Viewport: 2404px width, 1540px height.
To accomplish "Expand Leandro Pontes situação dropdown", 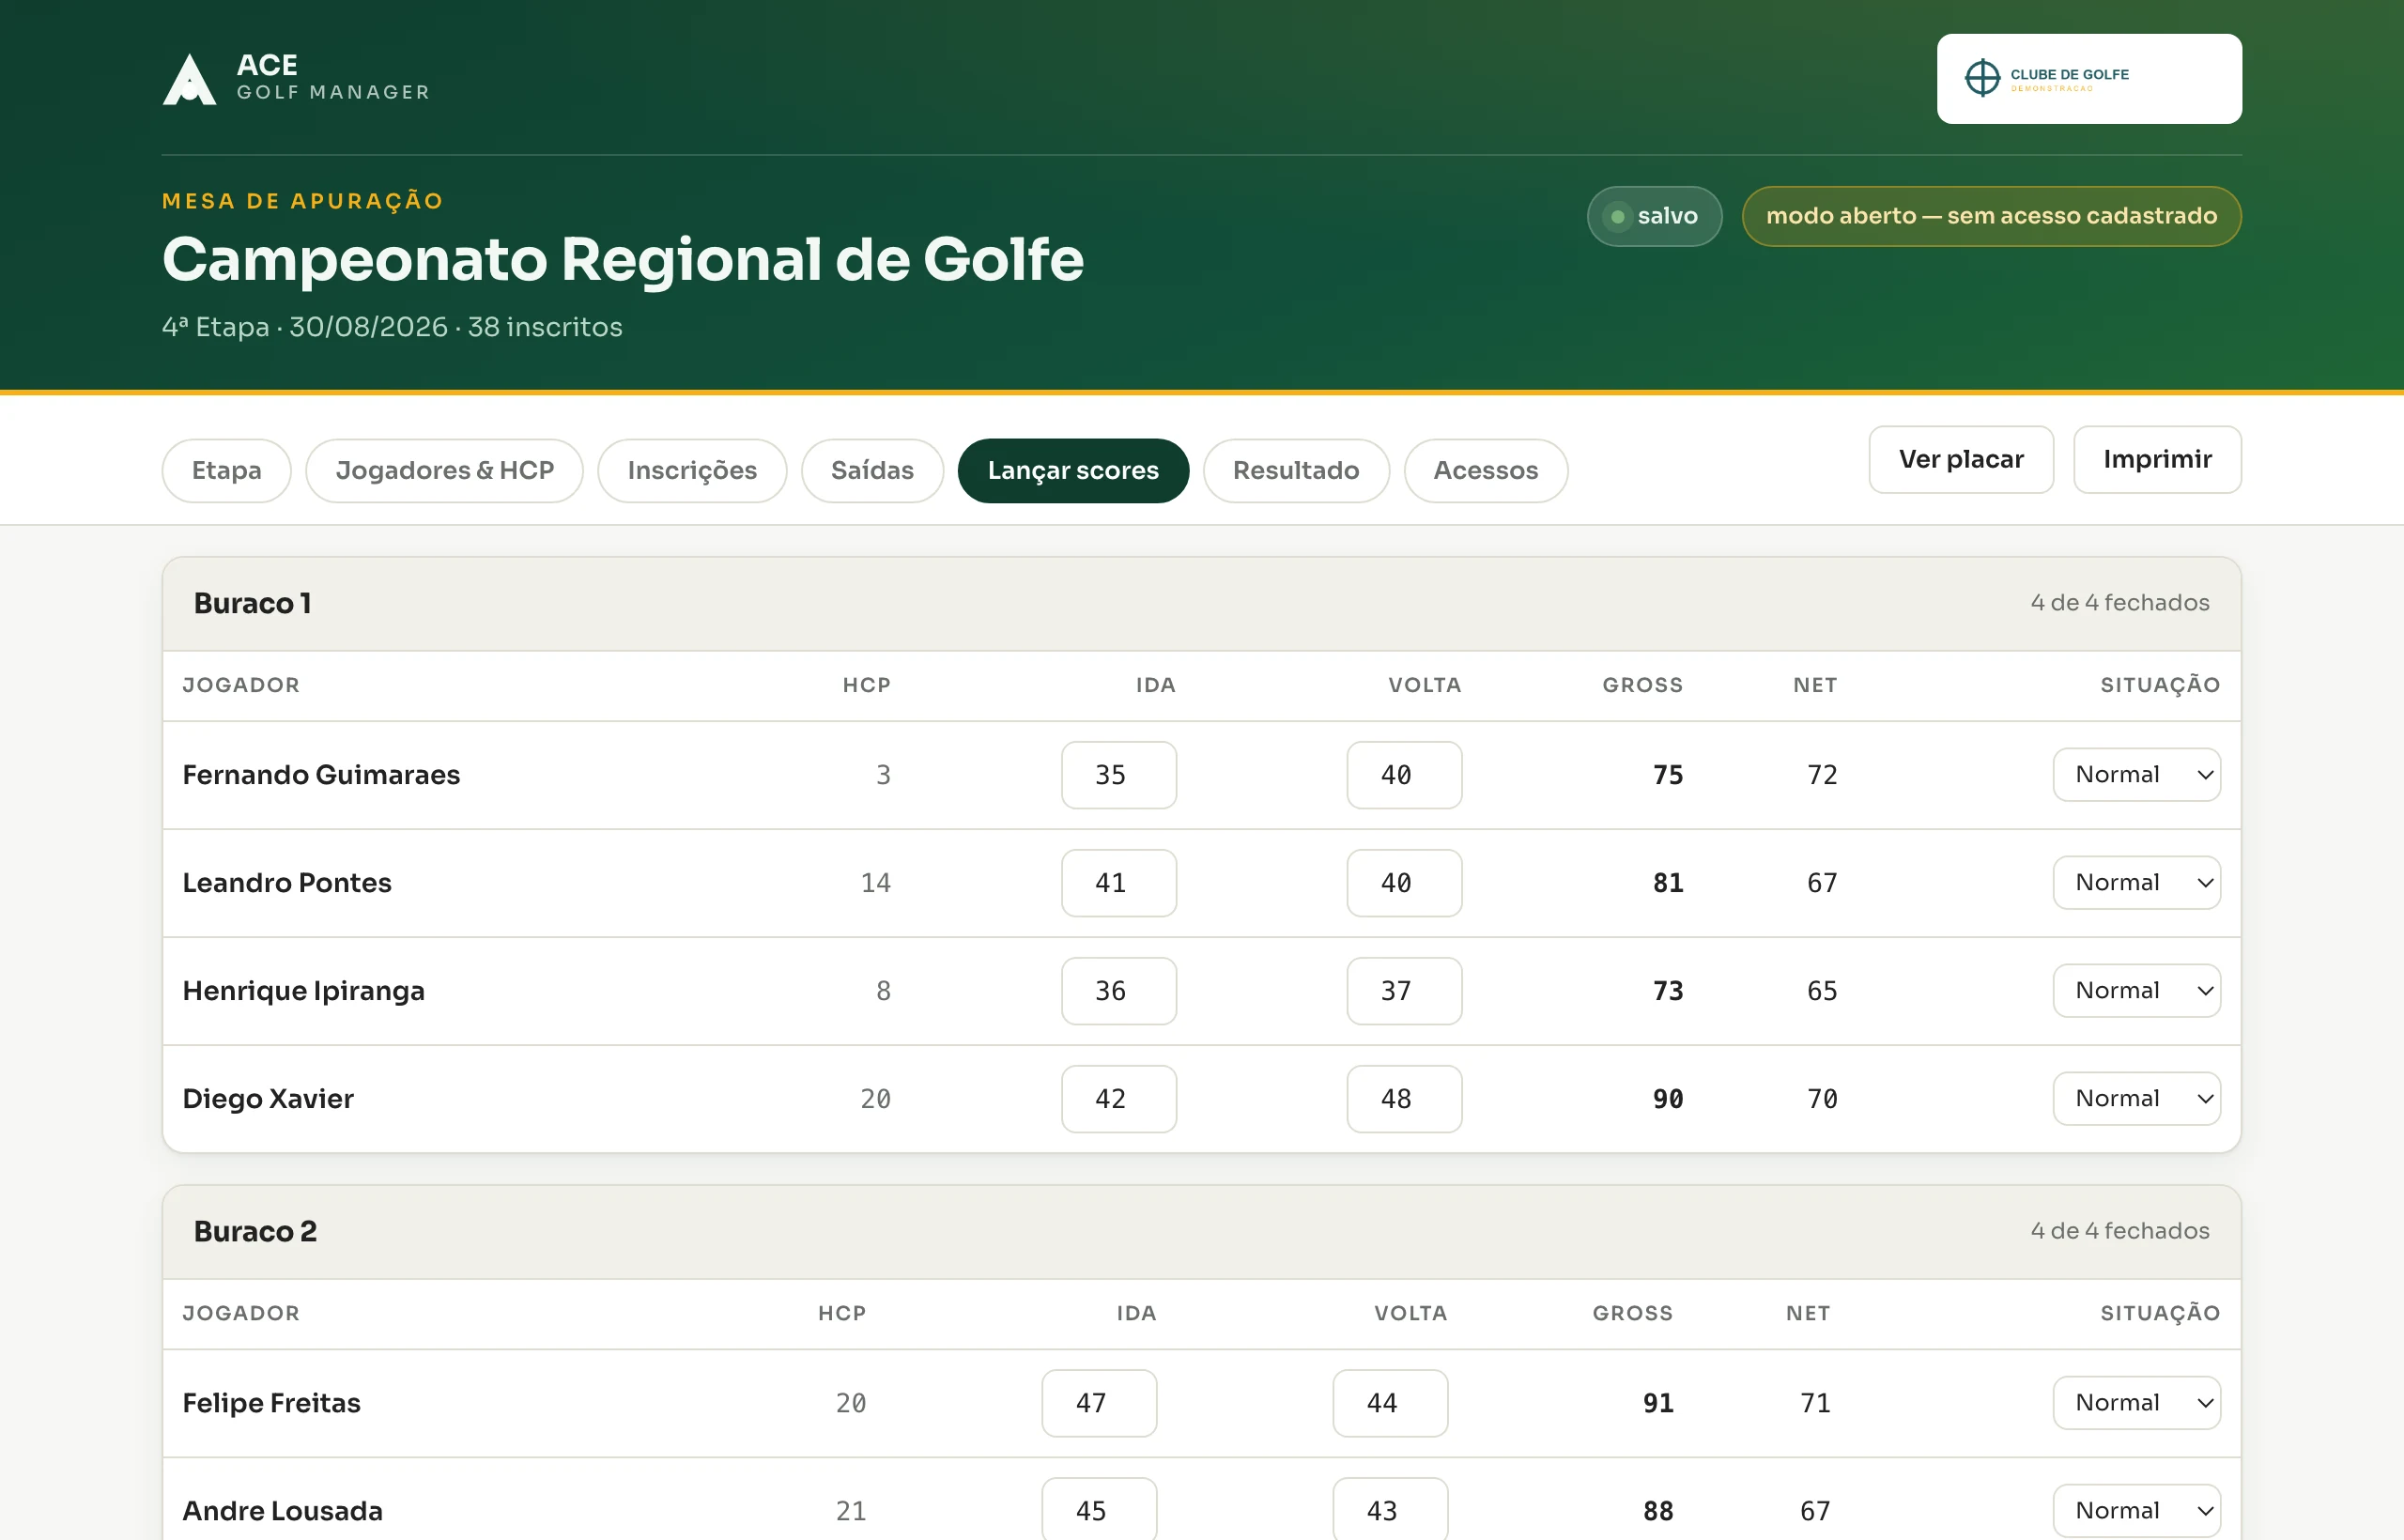I will (2136, 883).
